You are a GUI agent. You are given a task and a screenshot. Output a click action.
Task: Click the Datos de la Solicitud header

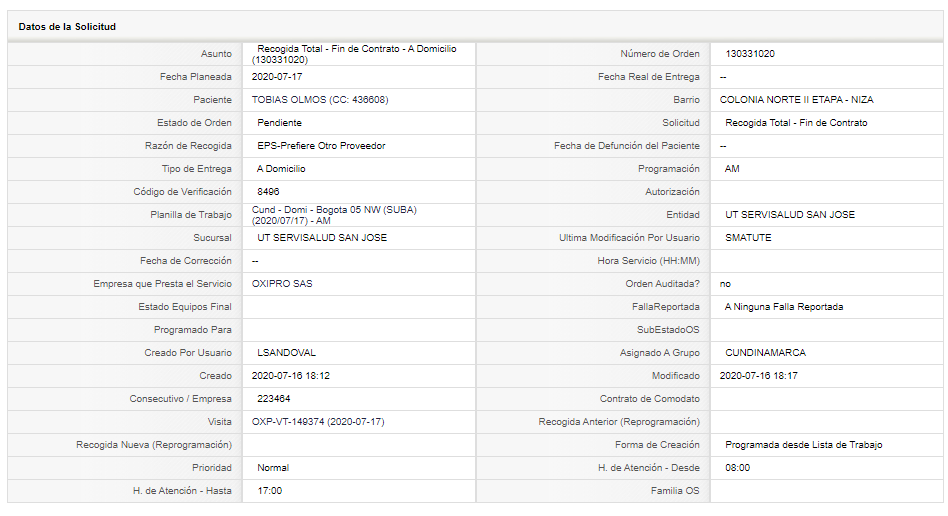point(67,27)
